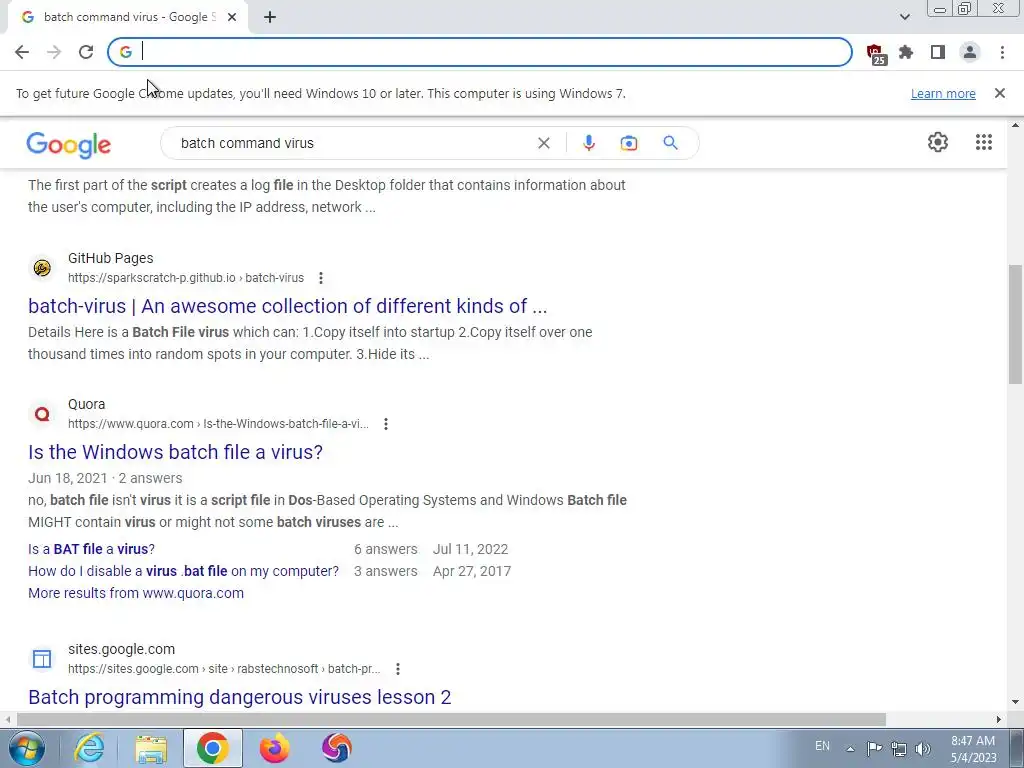The height and width of the screenshot is (768, 1024).
Task: Select the batch command virus tab
Action: (x=127, y=18)
